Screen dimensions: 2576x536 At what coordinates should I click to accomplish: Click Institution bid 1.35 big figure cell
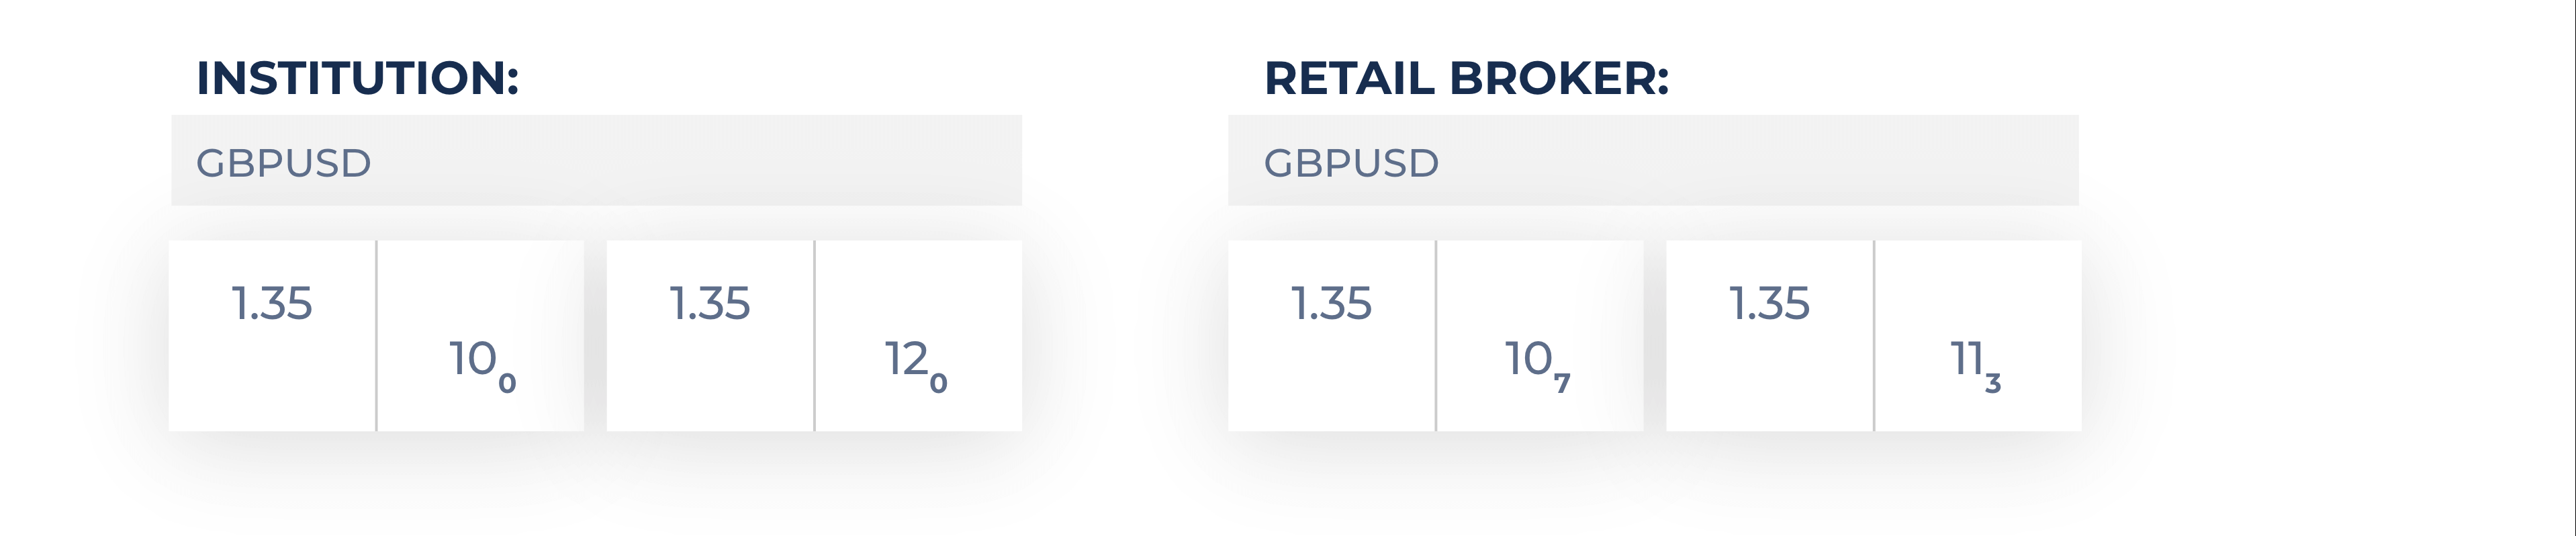(x=272, y=303)
